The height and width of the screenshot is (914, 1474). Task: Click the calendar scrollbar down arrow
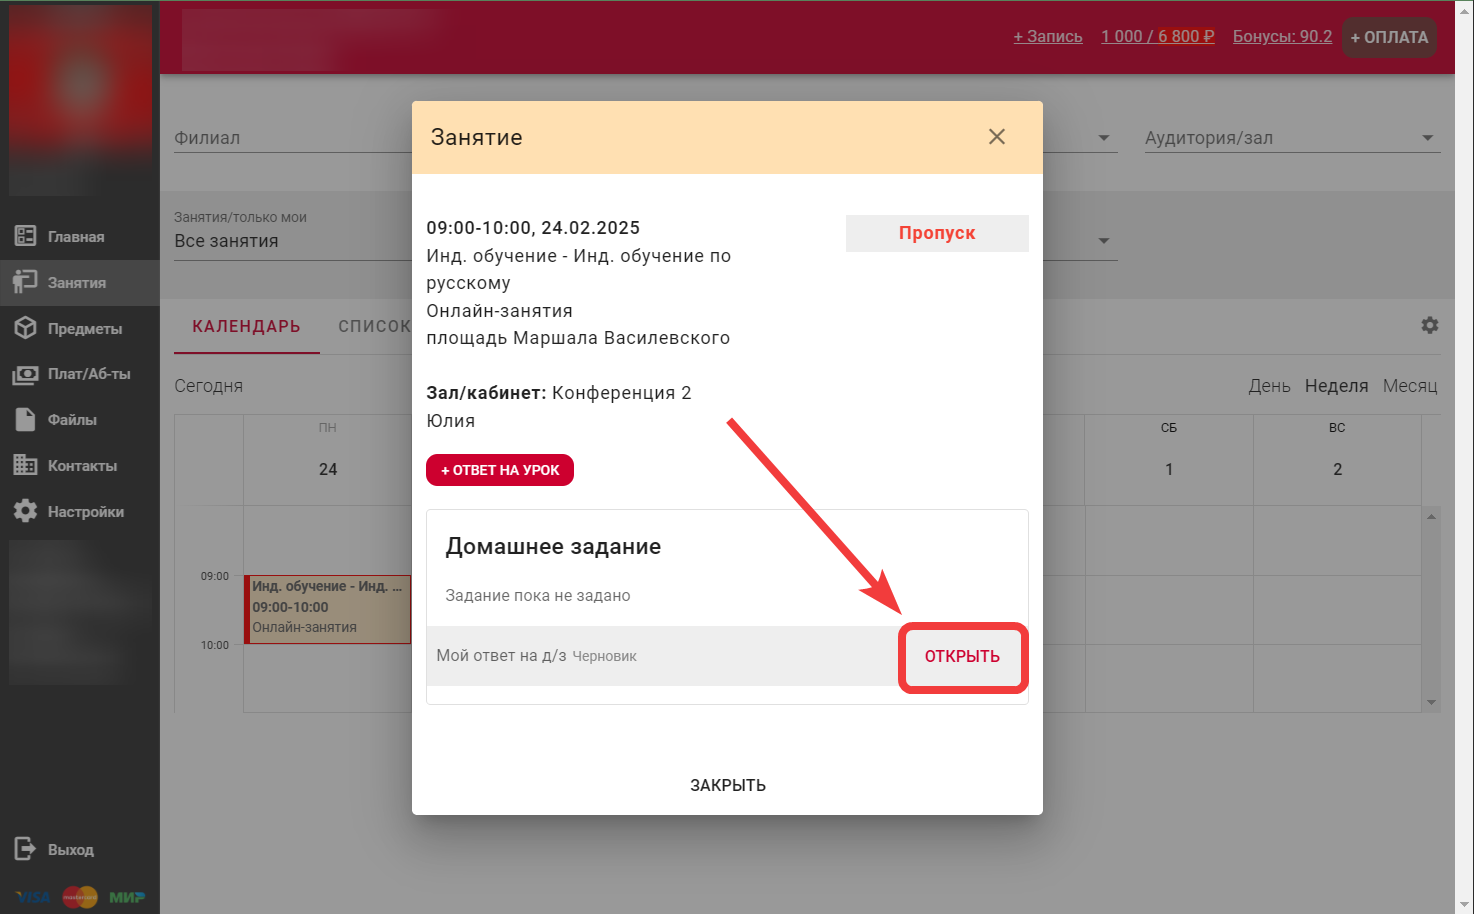pyautogui.click(x=1431, y=703)
